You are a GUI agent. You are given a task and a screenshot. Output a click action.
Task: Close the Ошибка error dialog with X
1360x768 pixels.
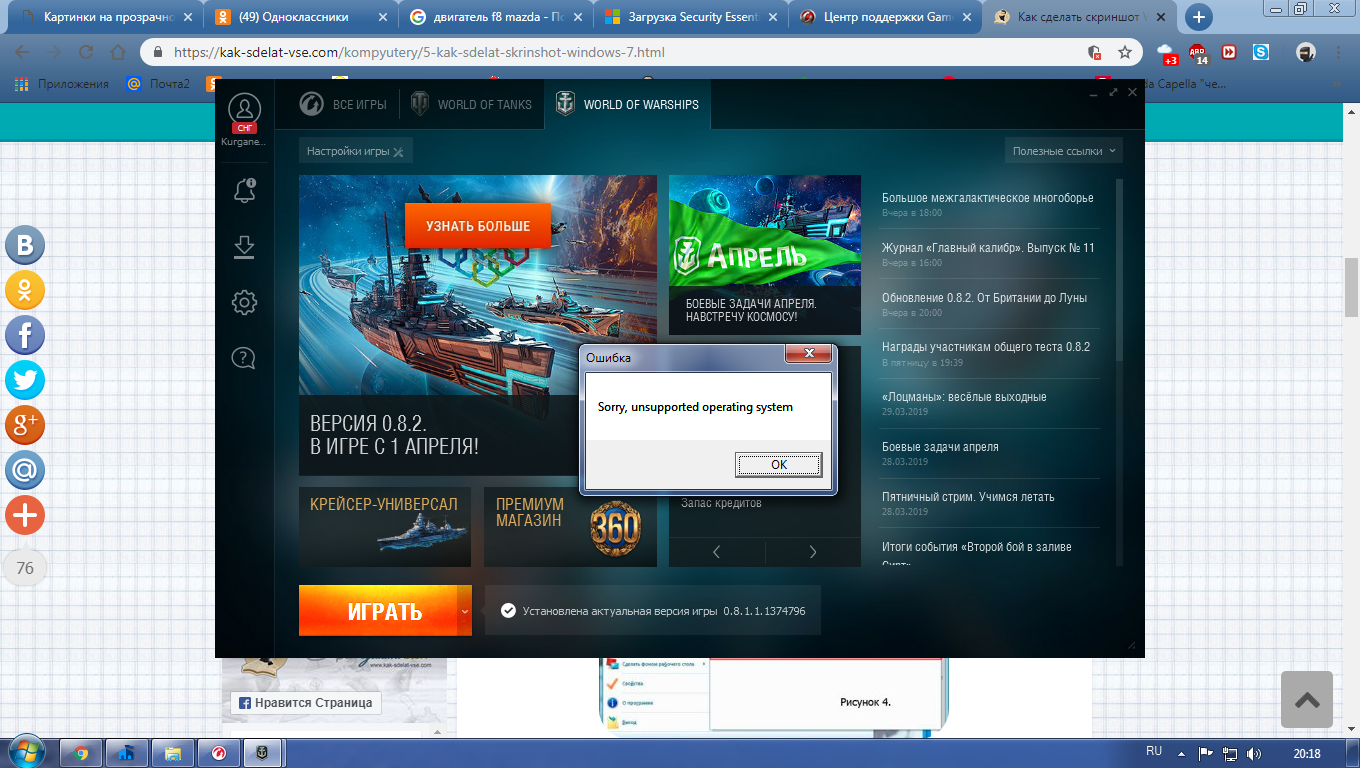point(808,354)
